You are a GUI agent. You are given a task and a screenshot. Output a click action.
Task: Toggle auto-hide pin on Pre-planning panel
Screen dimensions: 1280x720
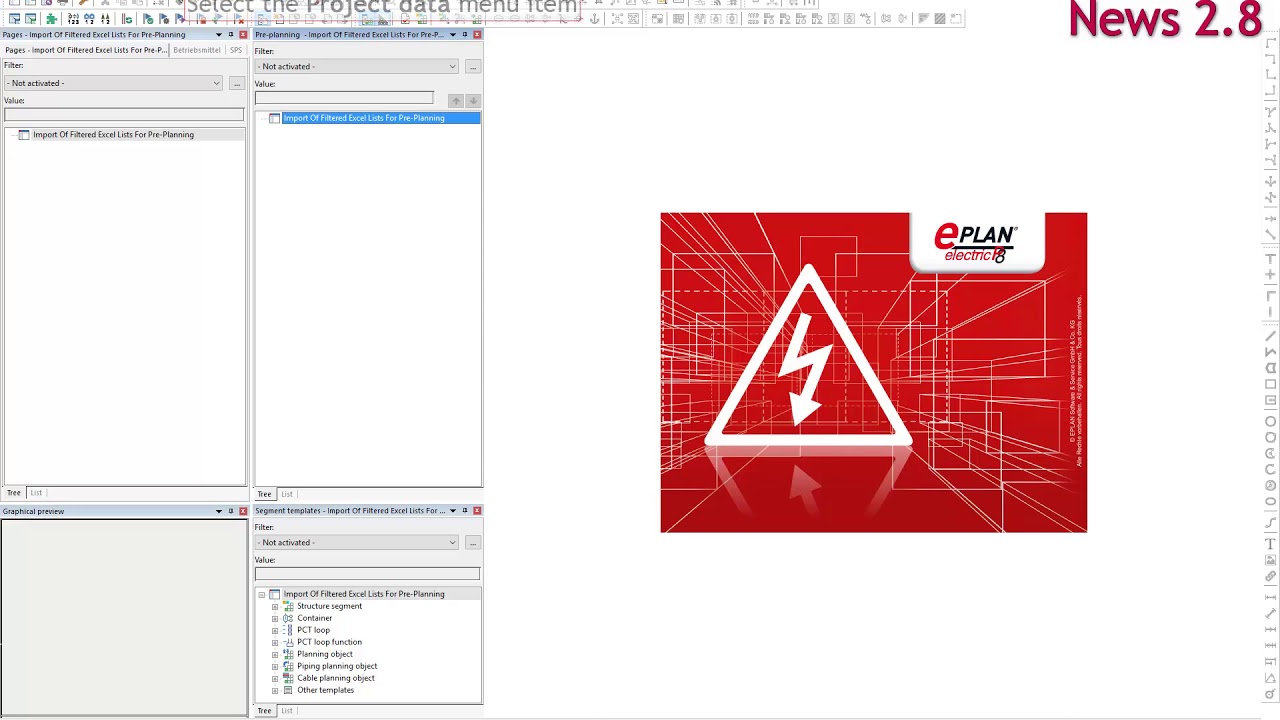[x=464, y=35]
